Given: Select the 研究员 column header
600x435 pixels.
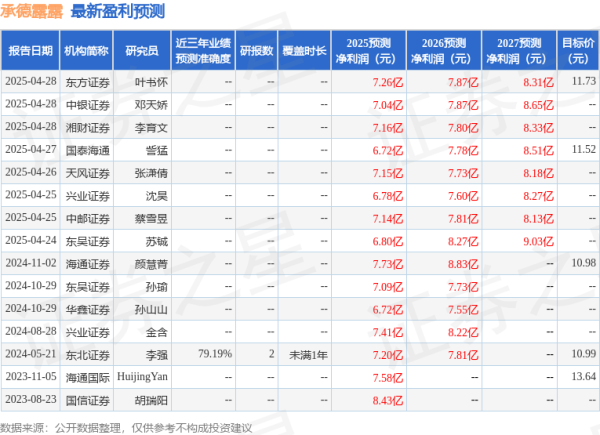Looking at the screenshot, I should (139, 49).
